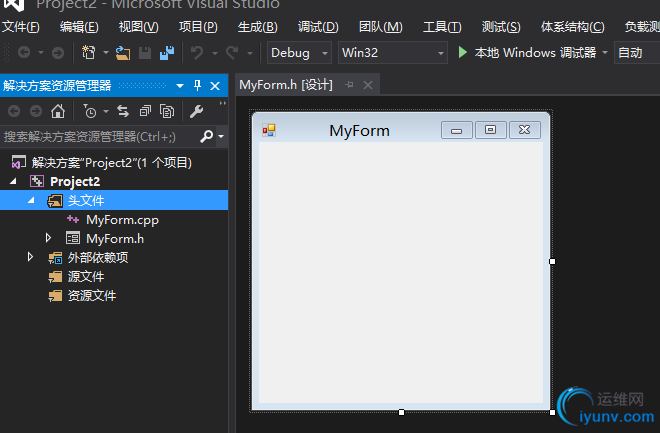Open the Win32 platform dropdown
Viewport: 660px width, 433px height.
[x=441, y=53]
